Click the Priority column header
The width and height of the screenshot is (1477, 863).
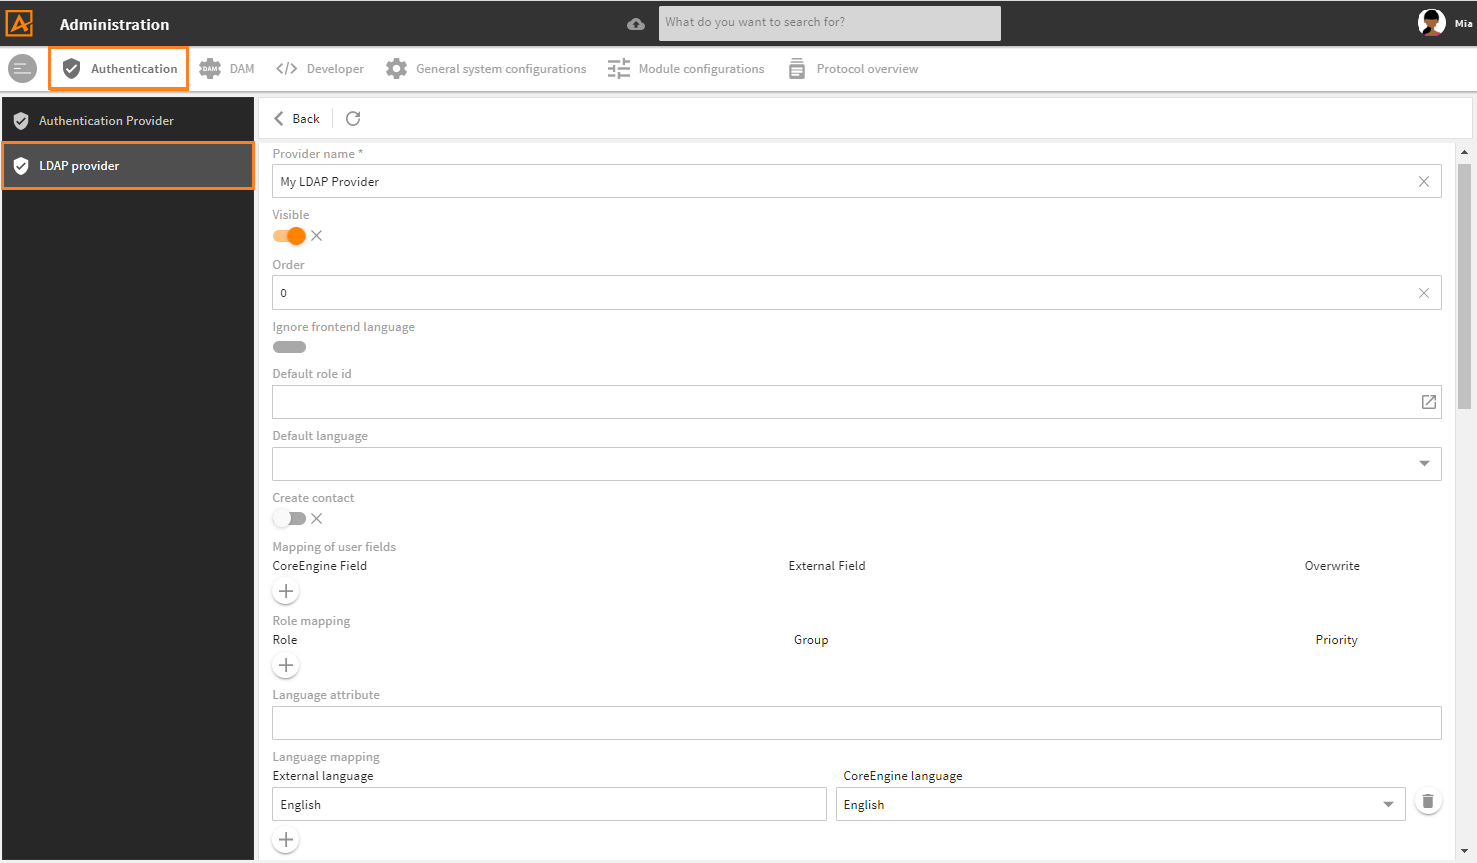pyautogui.click(x=1336, y=640)
